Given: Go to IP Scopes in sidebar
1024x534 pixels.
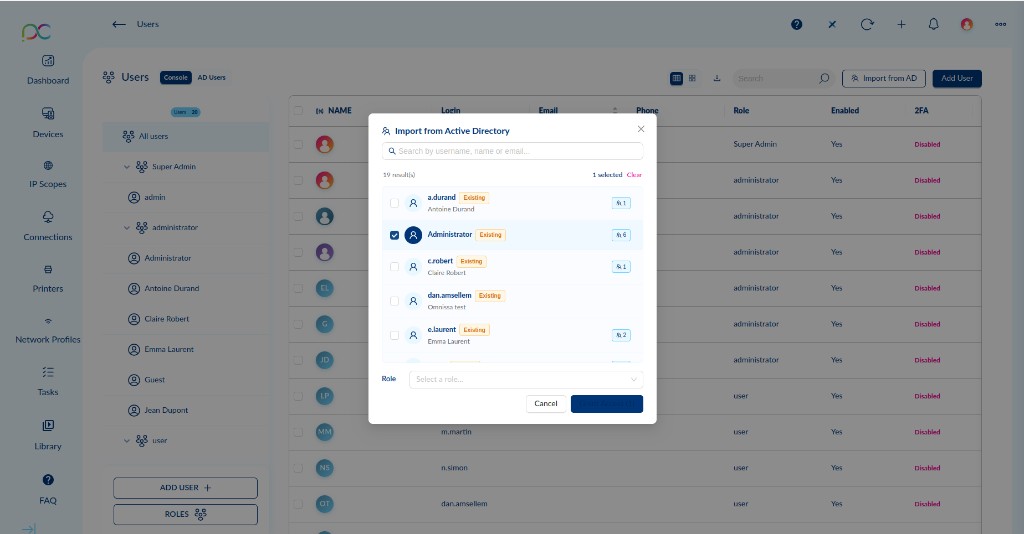Looking at the screenshot, I should coord(48,166).
